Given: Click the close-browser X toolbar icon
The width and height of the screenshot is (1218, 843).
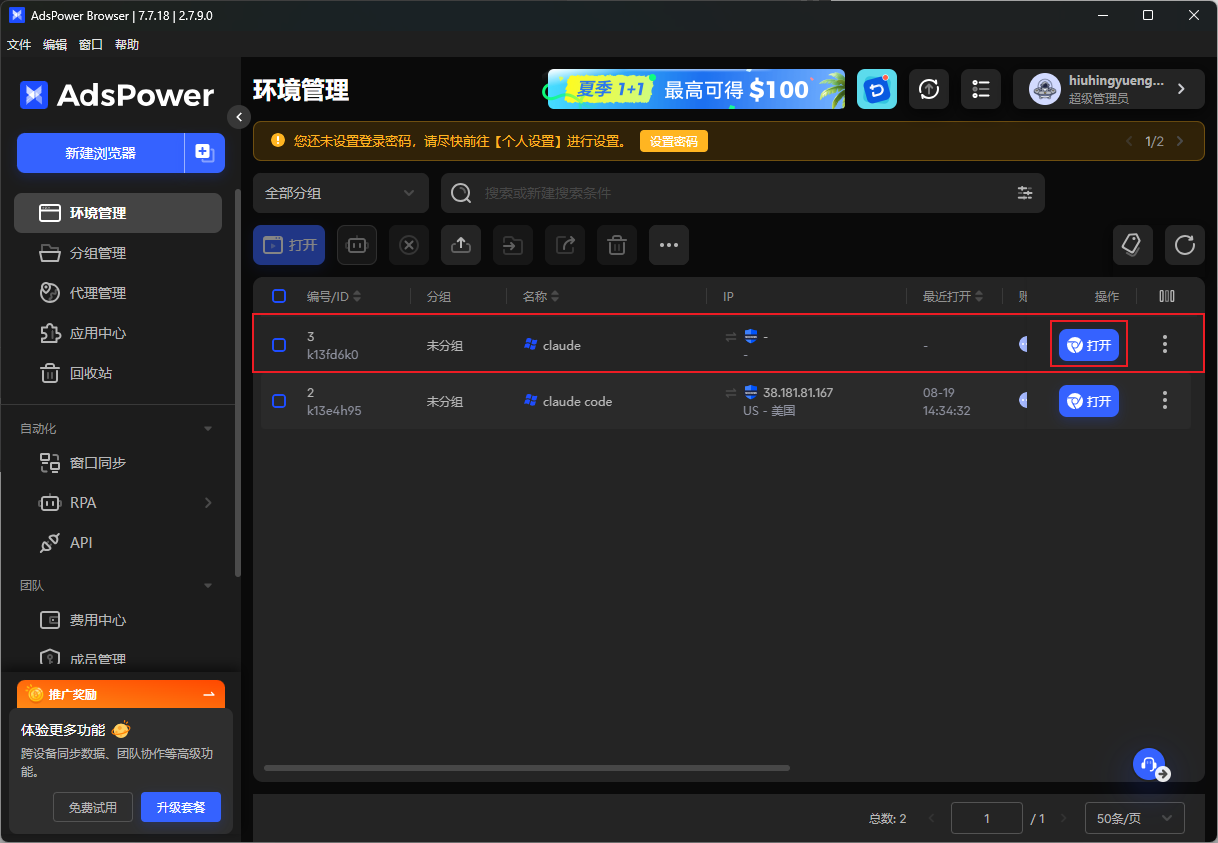Looking at the screenshot, I should [x=409, y=245].
